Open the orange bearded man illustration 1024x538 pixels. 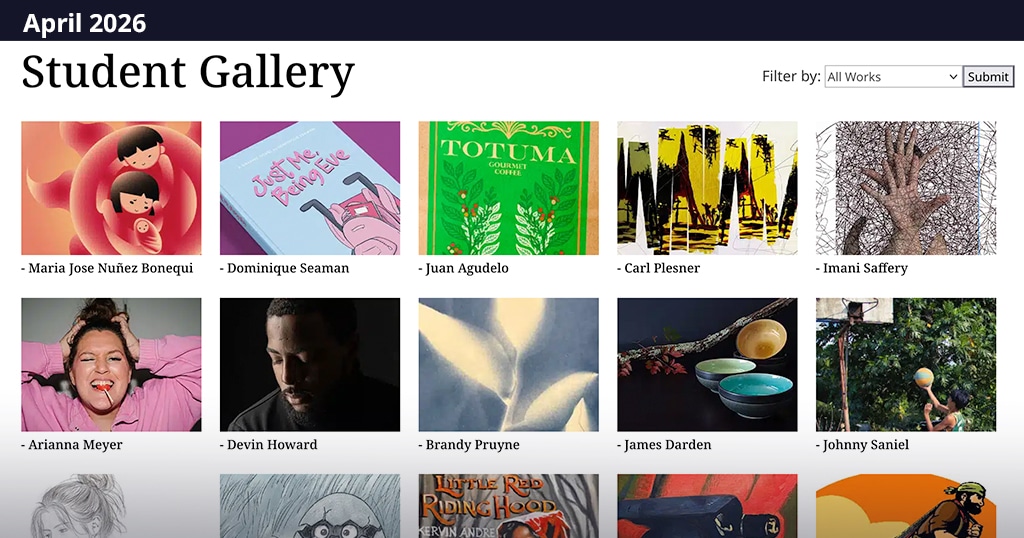point(906,506)
